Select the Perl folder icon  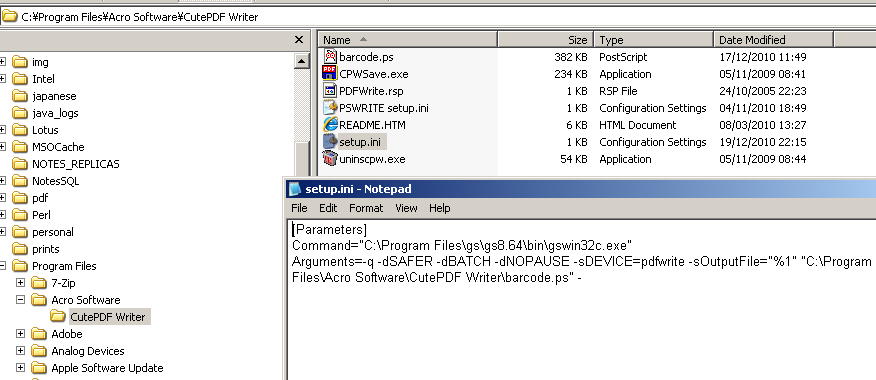point(20,215)
